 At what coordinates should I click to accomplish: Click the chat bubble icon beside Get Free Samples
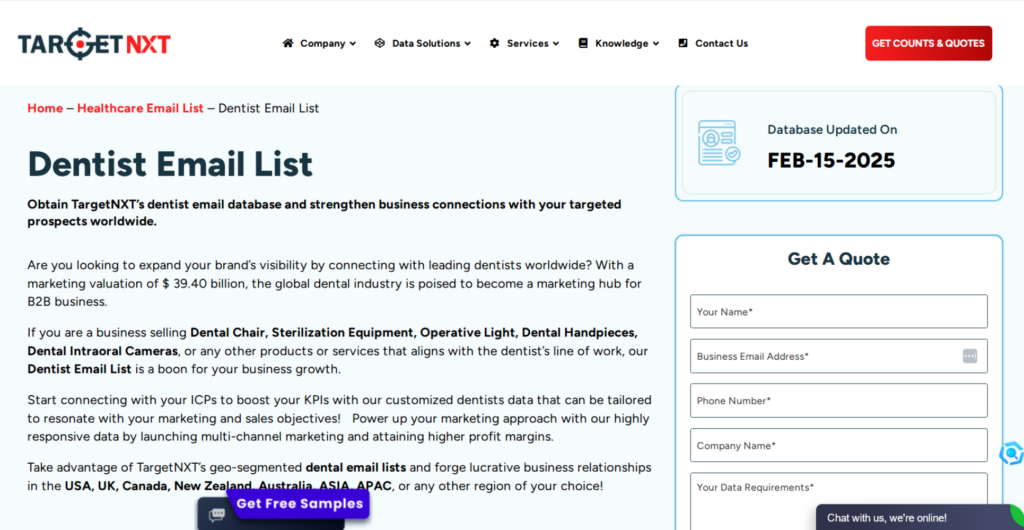coord(216,515)
